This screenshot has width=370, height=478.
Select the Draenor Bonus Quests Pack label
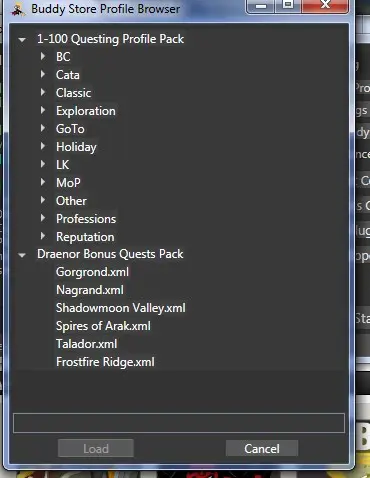coord(110,254)
